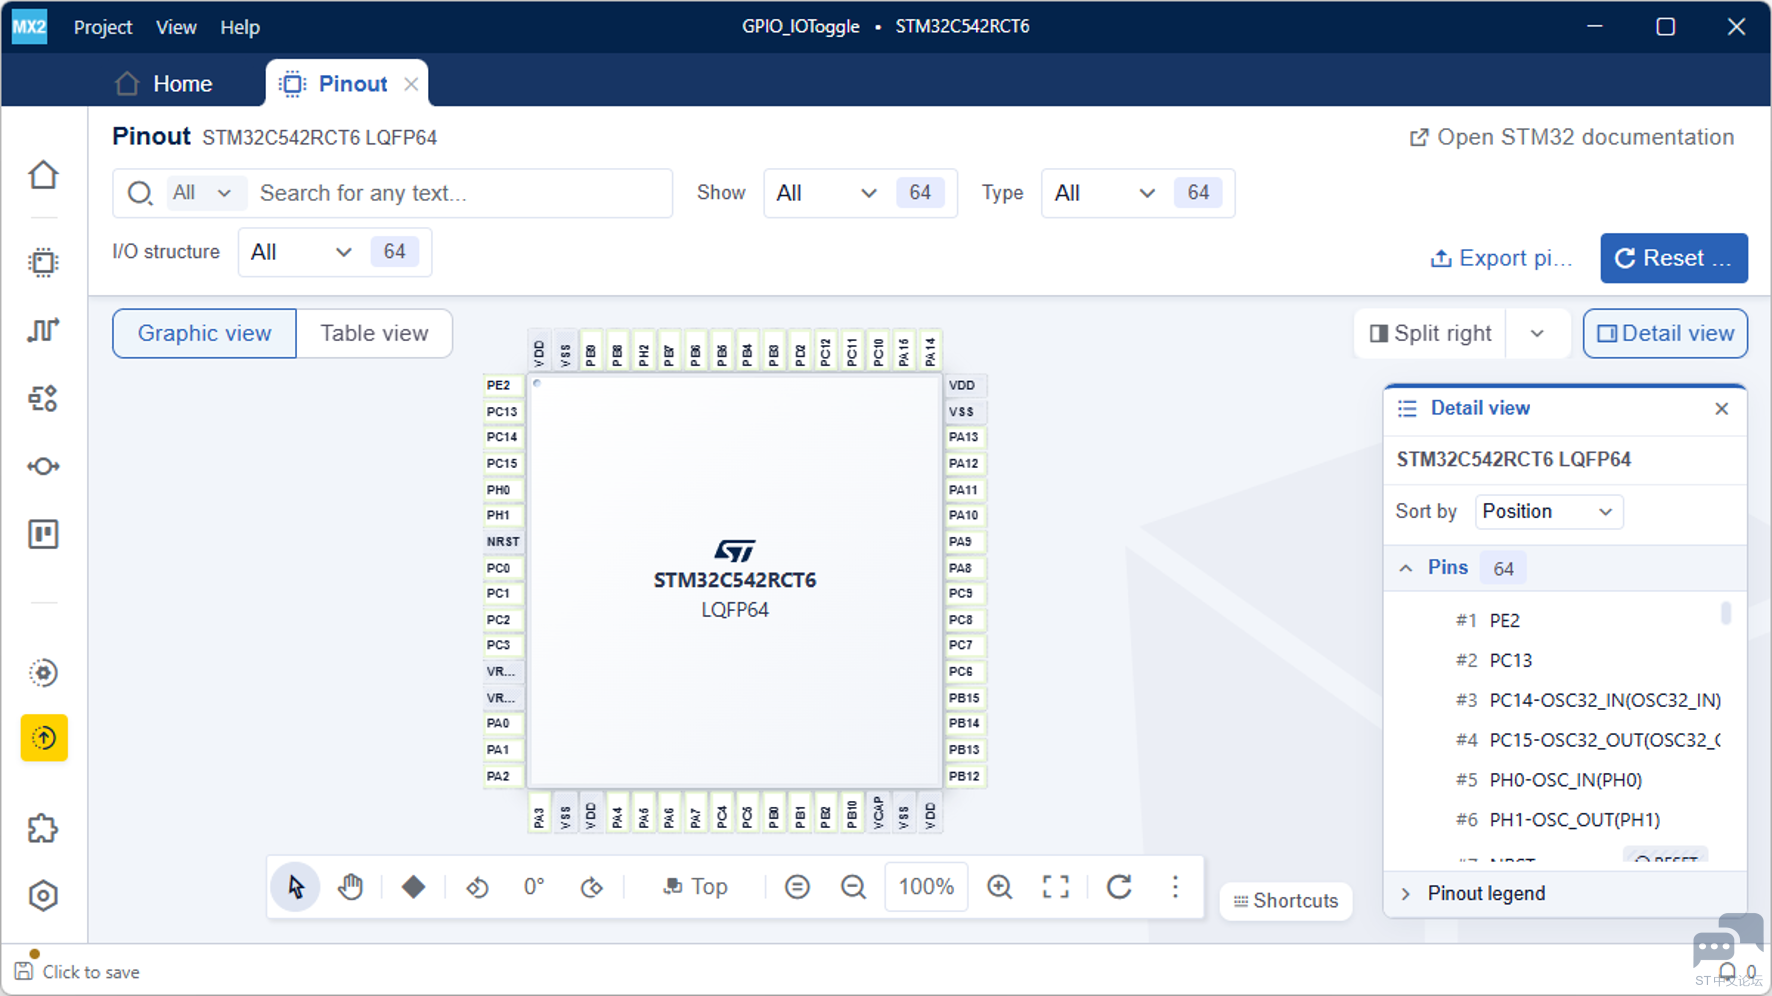This screenshot has height=996, width=1772.
Task: Open the Split right options chevron
Action: [1537, 333]
